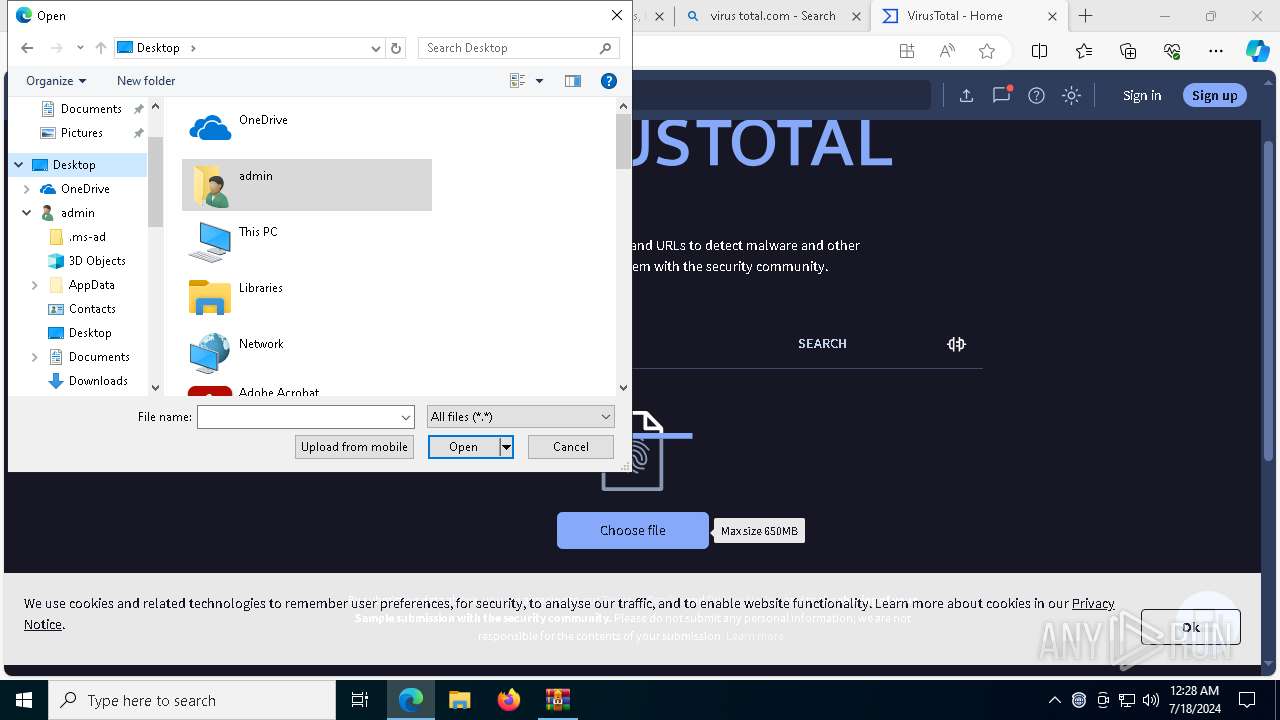Viewport: 1280px width, 720px height.
Task: Open Read aloud icon in Edge
Action: (x=947, y=51)
